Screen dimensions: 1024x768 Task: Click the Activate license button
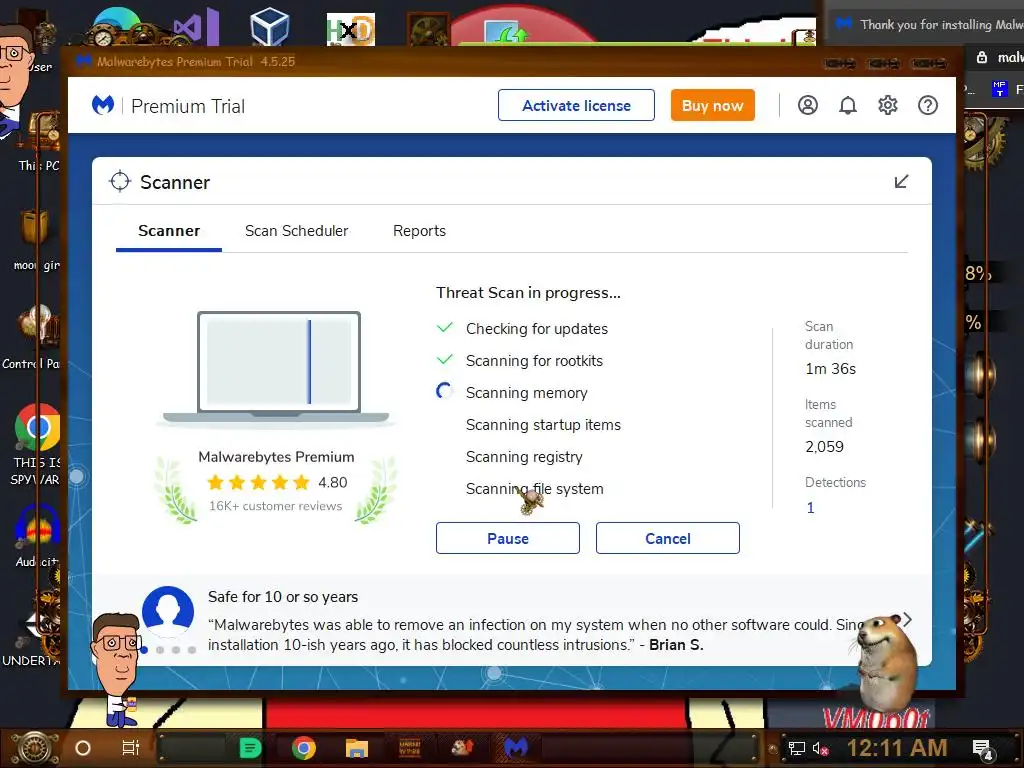pyautogui.click(x=576, y=105)
